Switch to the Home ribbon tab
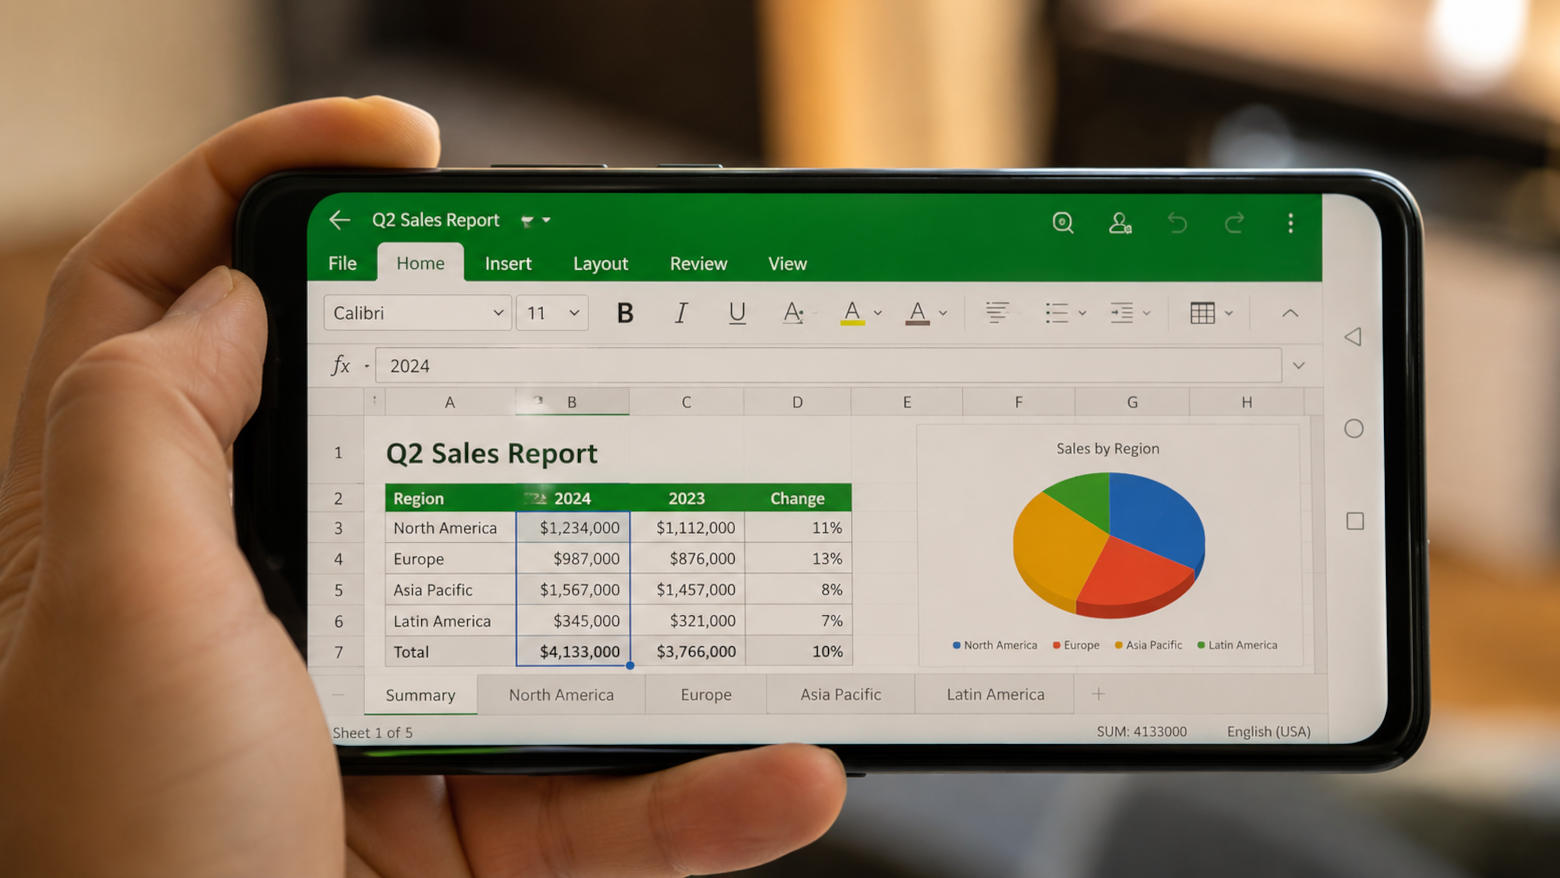 [420, 263]
